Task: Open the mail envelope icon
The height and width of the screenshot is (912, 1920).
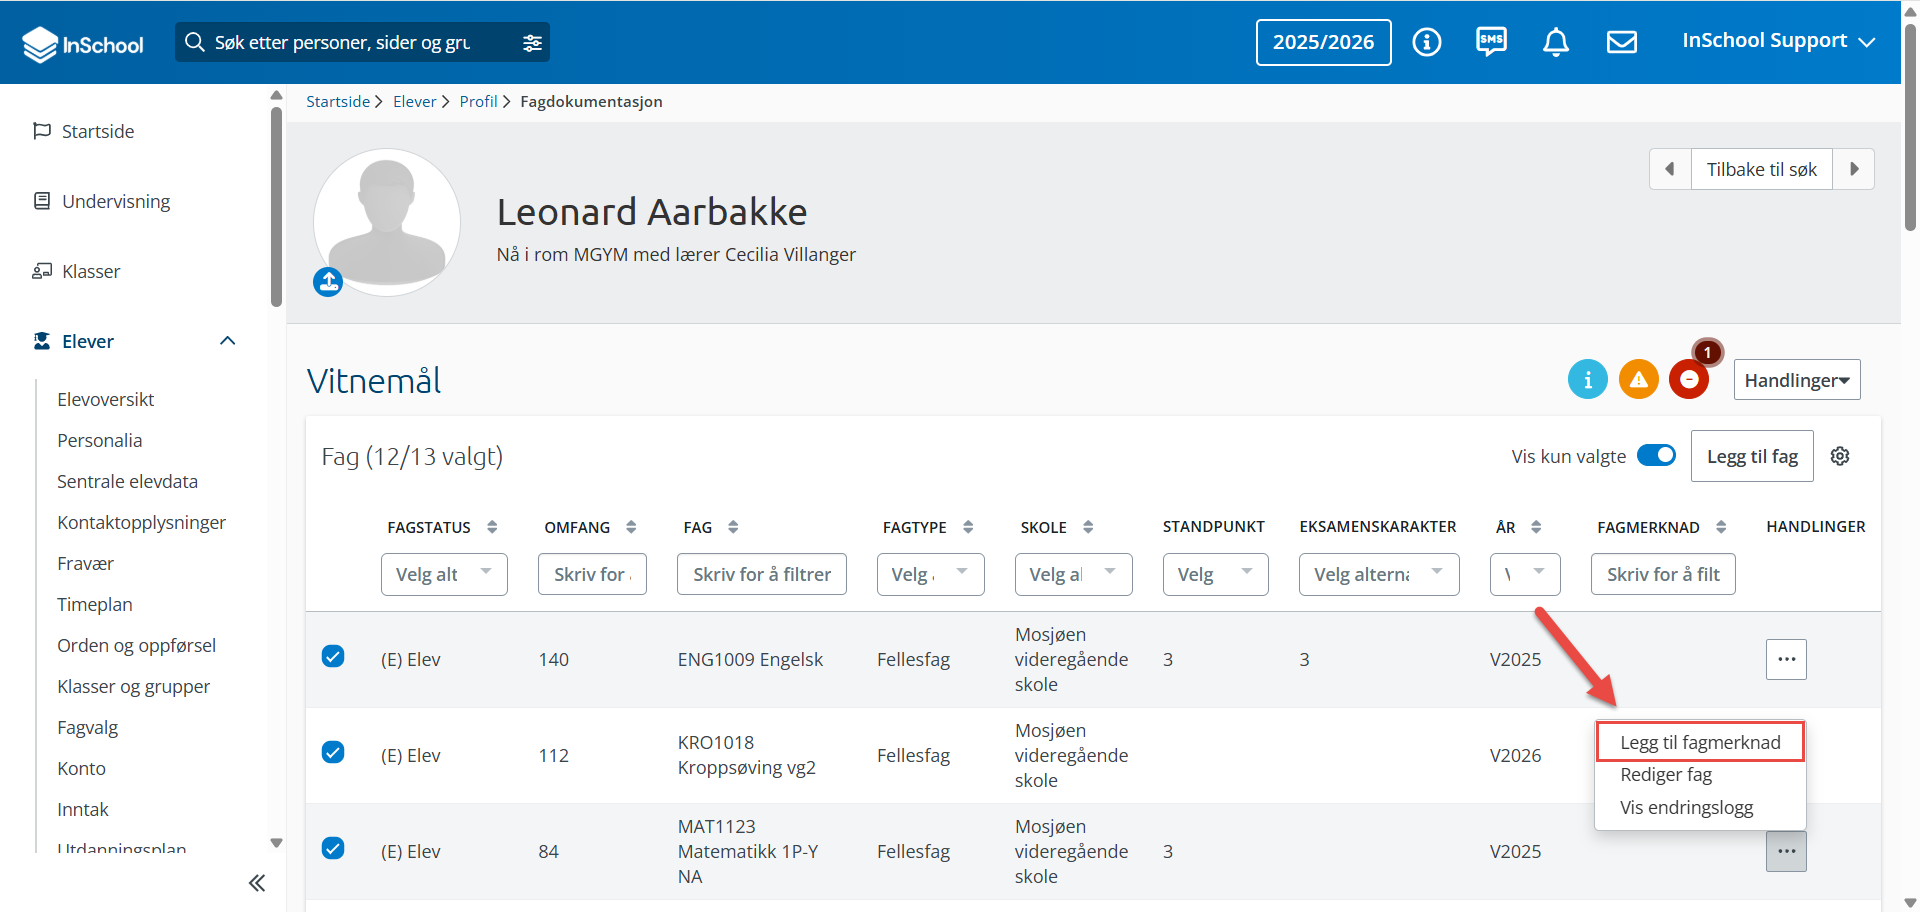Action: click(x=1621, y=42)
